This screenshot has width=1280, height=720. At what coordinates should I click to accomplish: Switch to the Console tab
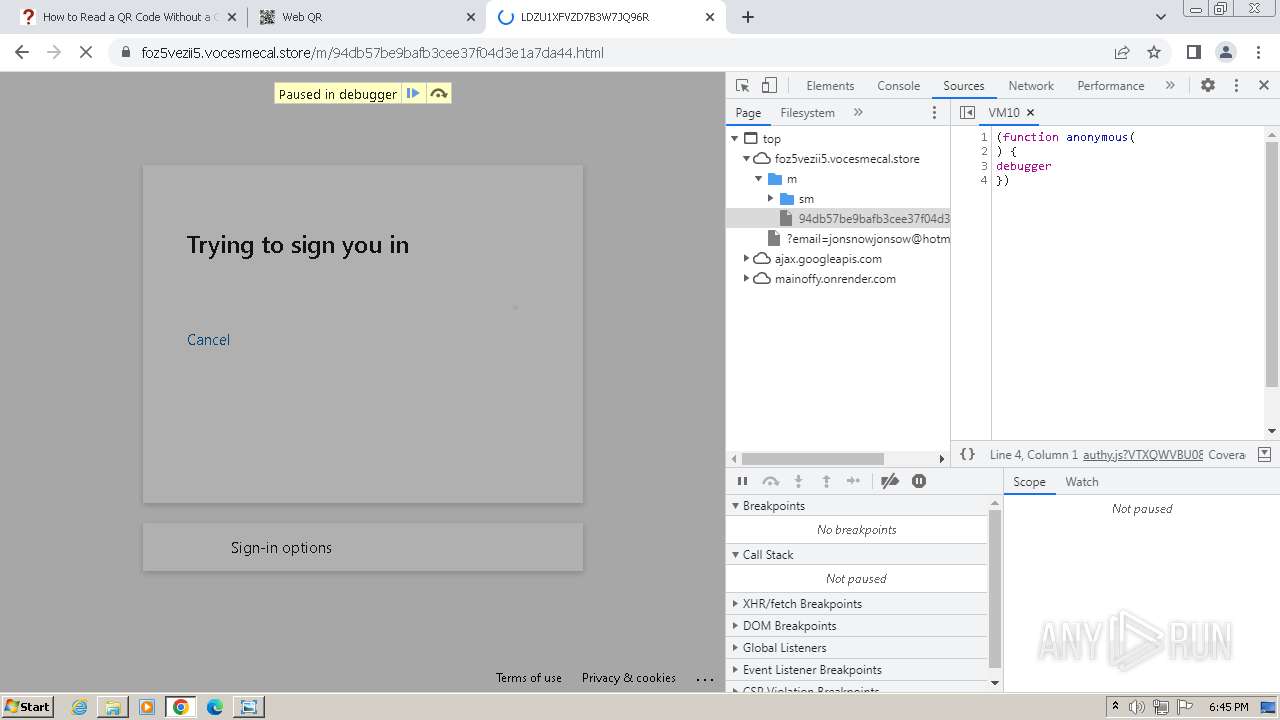click(x=898, y=86)
